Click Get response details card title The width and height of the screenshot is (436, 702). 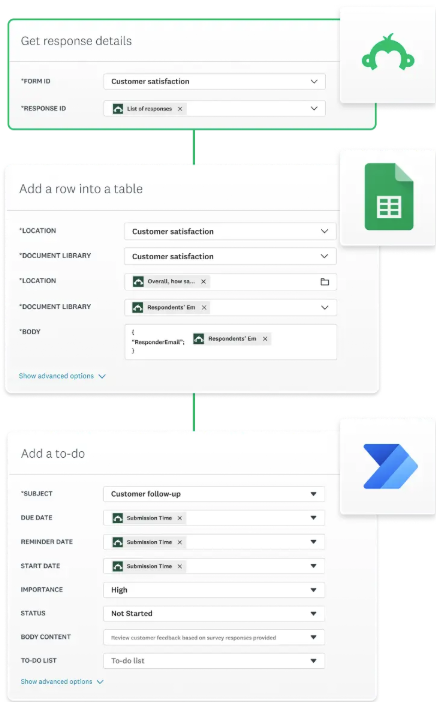pos(76,41)
